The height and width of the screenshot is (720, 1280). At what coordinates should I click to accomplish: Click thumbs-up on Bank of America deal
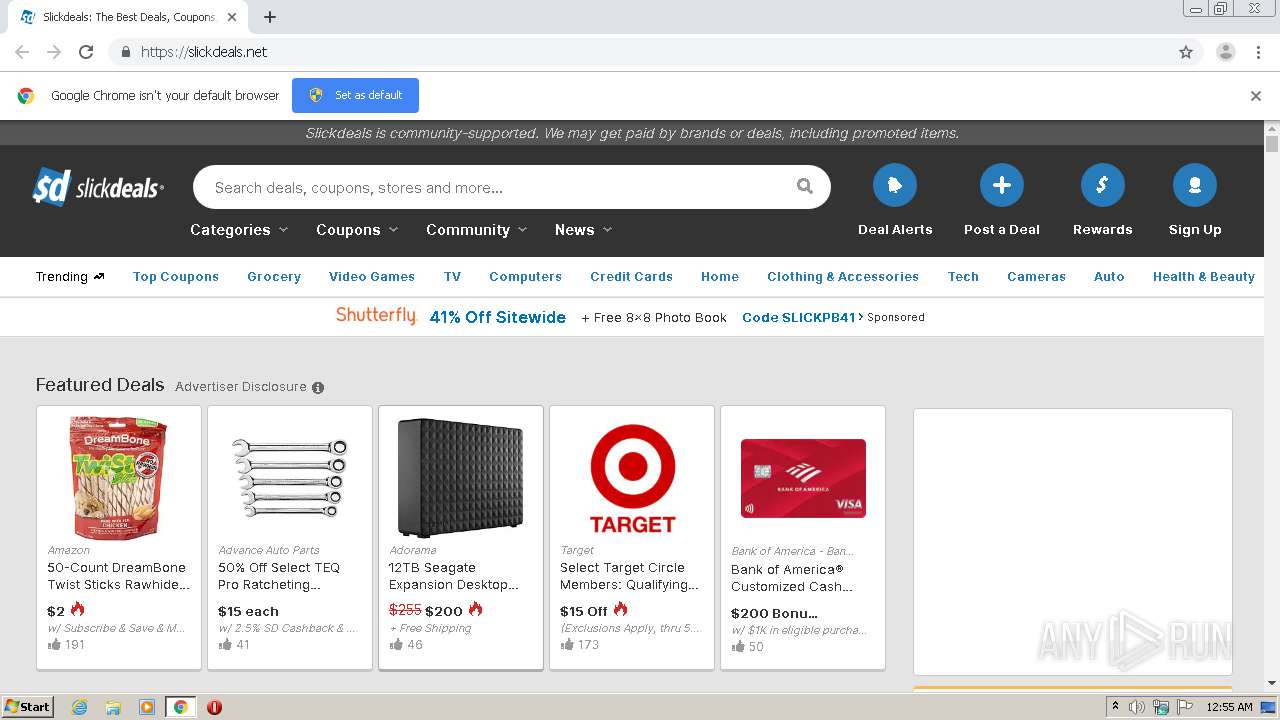(738, 647)
